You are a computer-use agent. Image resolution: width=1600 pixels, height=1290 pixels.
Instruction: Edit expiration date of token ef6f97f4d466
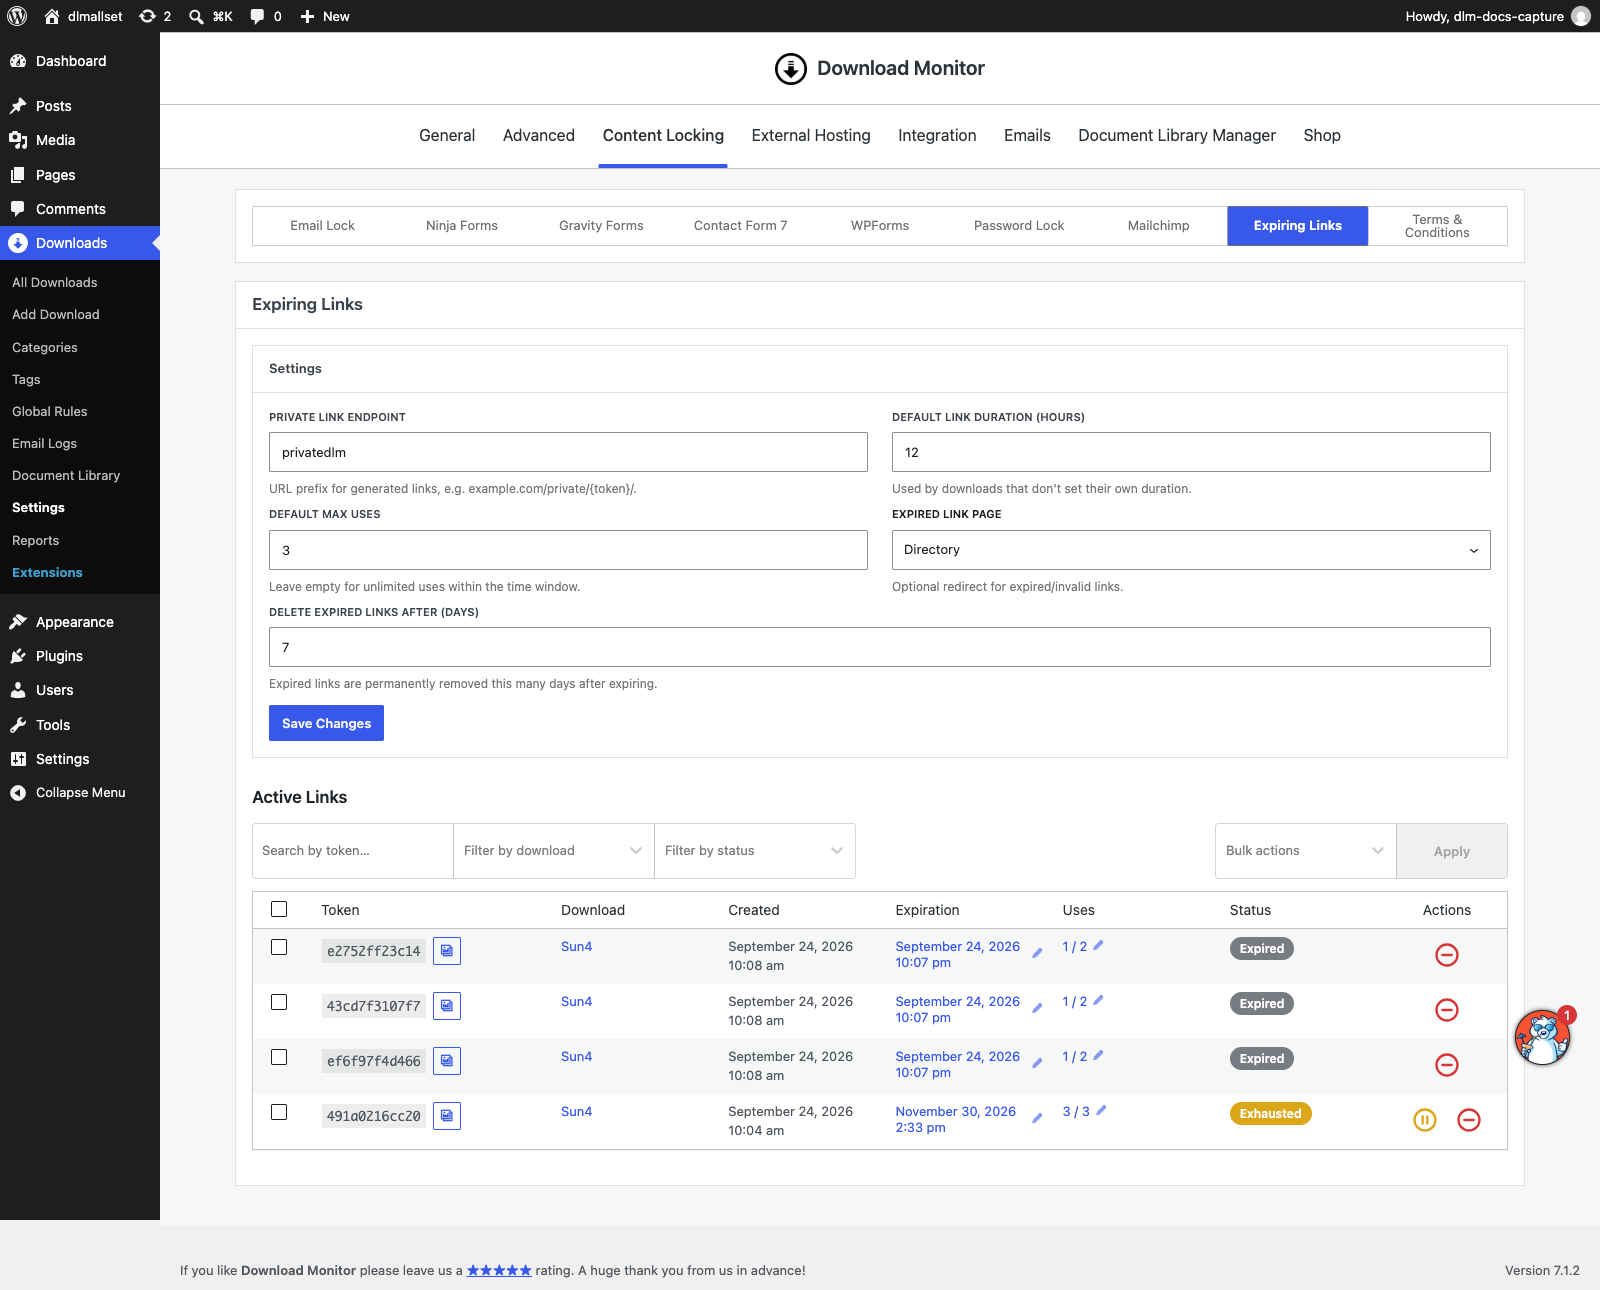pyautogui.click(x=1037, y=1063)
